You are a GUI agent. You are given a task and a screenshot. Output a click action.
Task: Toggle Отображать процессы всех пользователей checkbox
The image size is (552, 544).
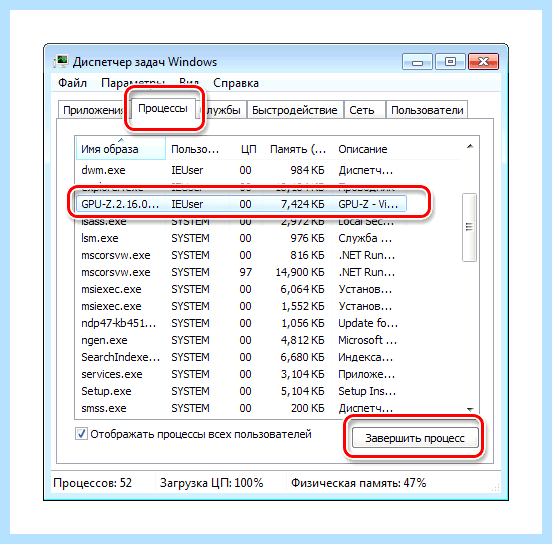tap(81, 434)
